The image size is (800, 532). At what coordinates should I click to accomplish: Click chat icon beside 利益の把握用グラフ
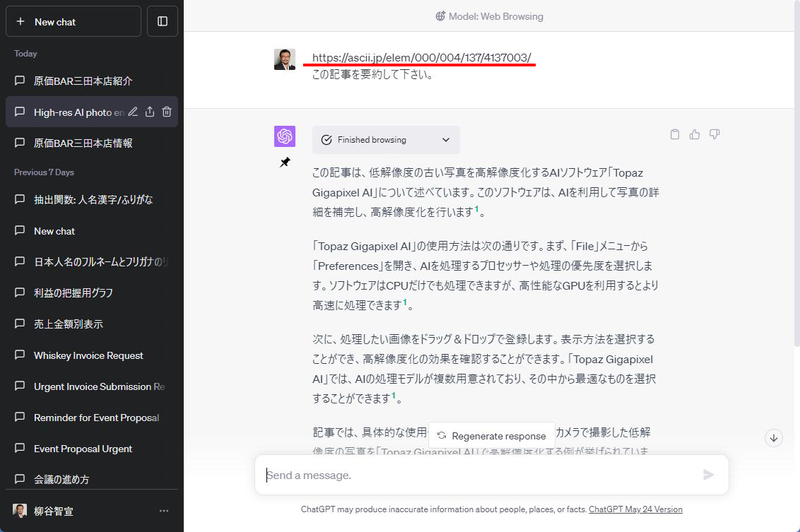pyautogui.click(x=19, y=292)
